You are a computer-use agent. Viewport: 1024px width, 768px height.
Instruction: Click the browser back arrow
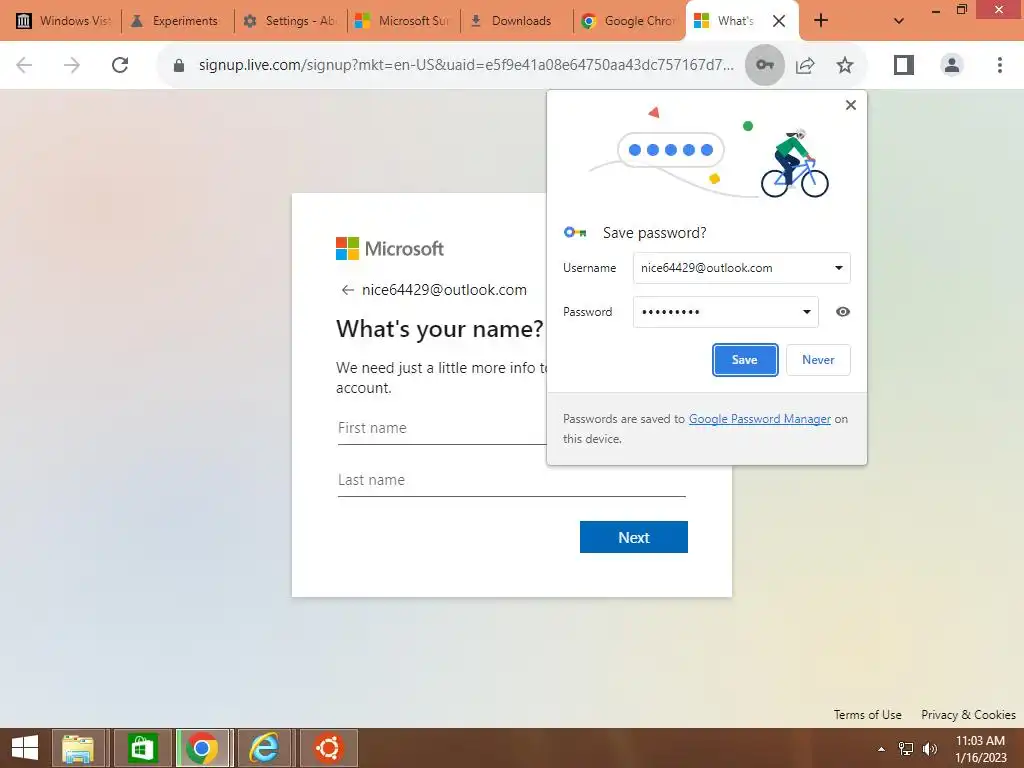[x=24, y=65]
